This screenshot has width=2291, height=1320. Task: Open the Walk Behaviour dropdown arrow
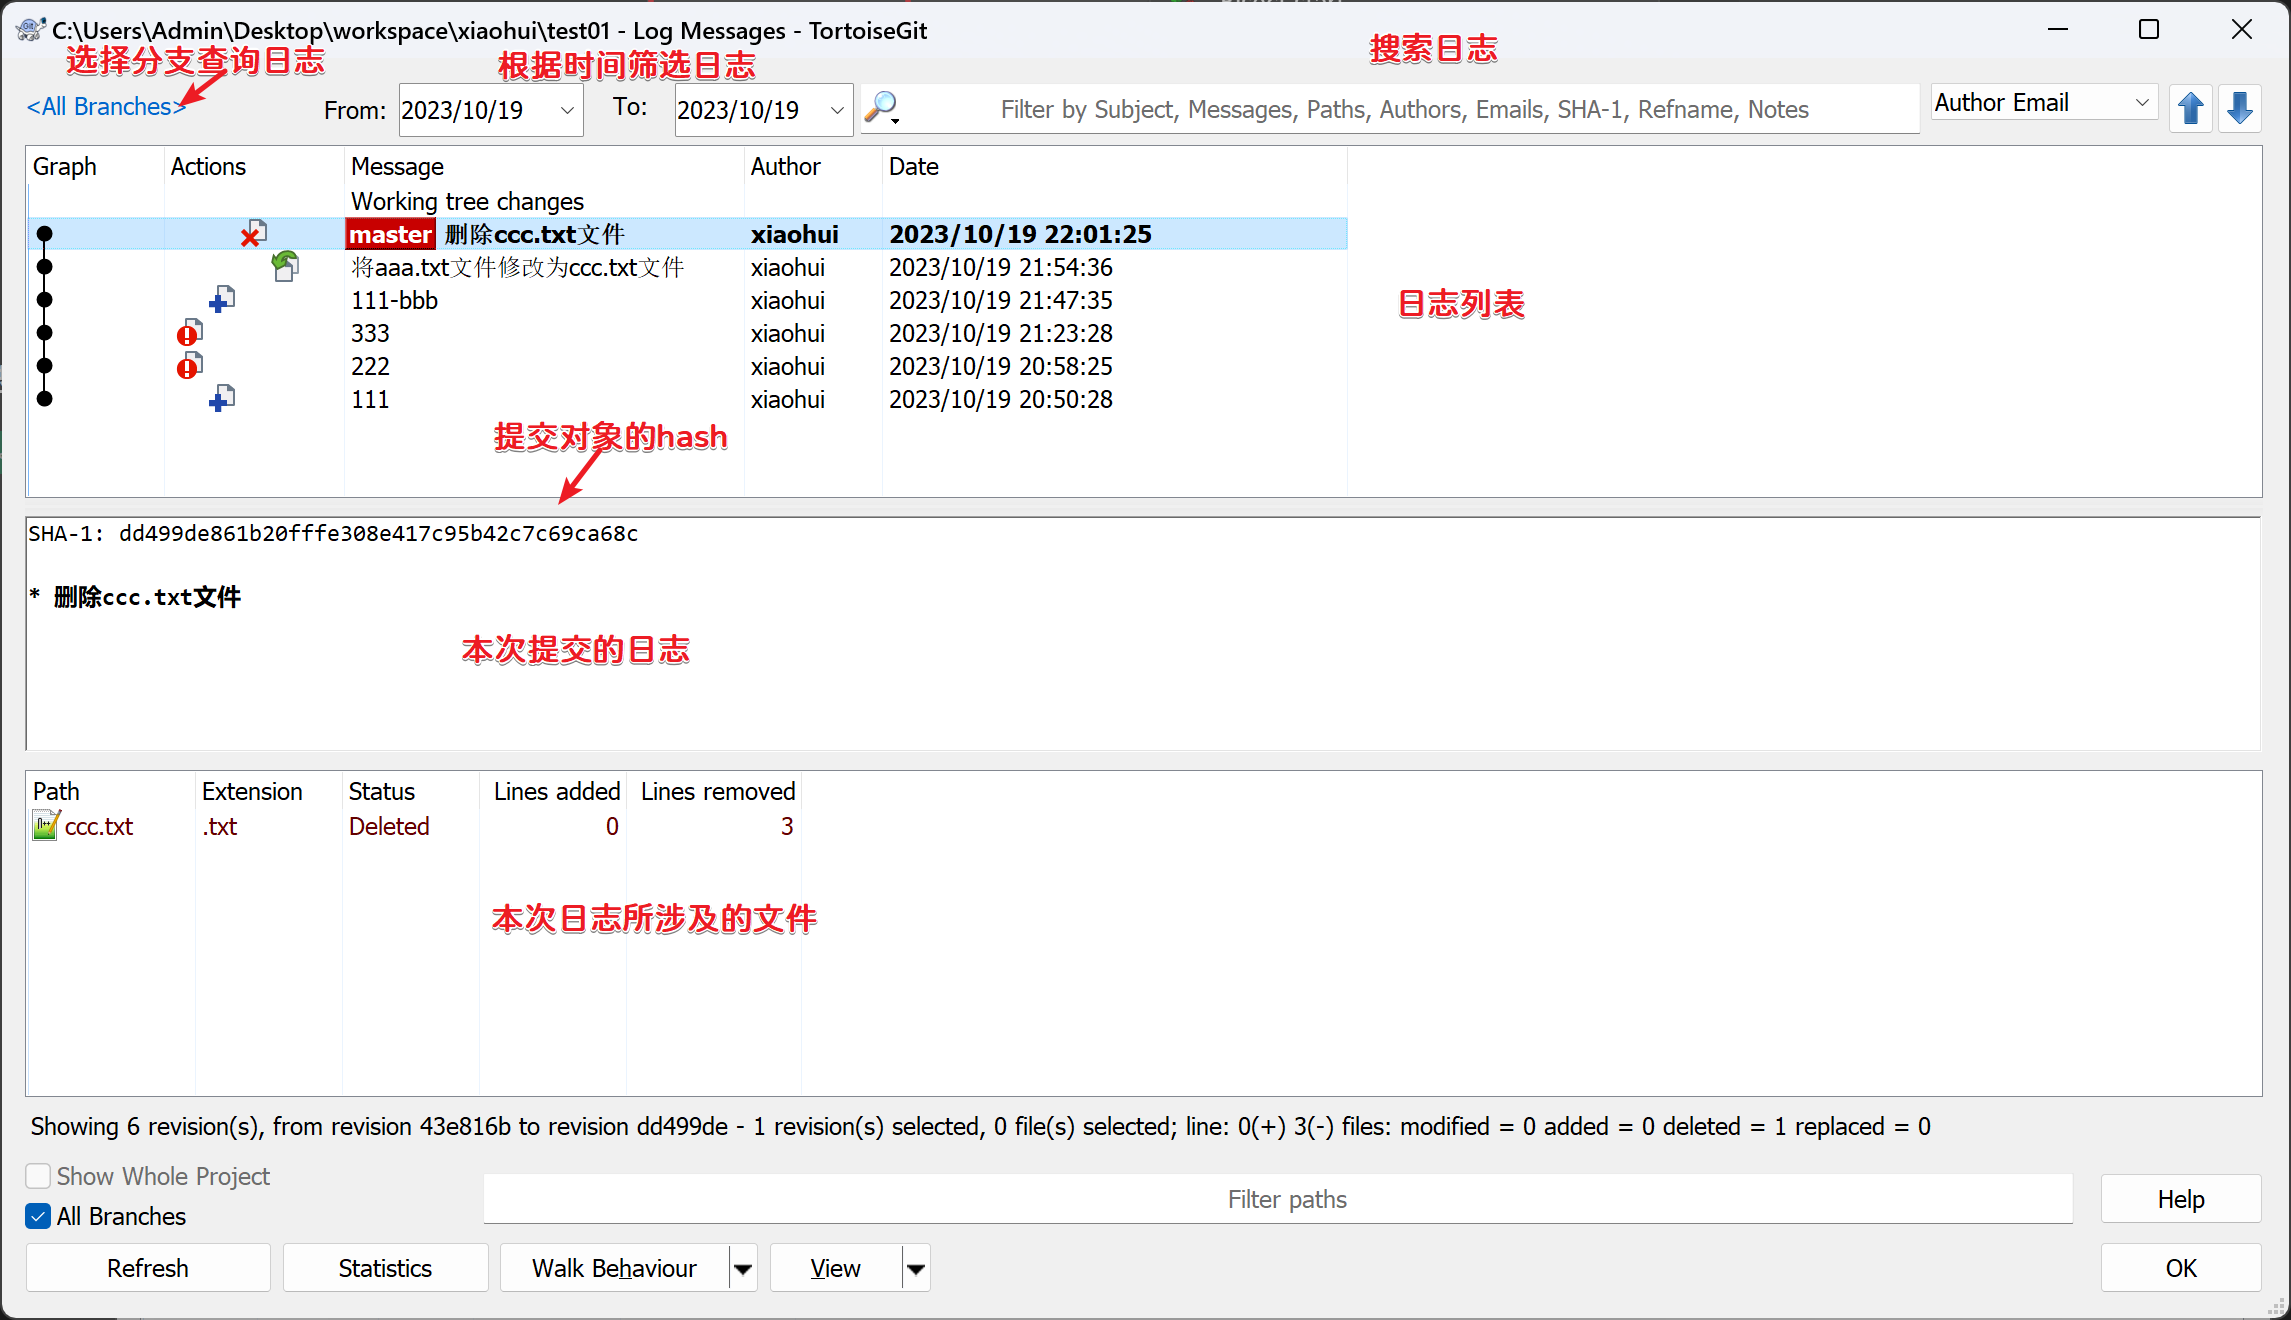coord(743,1268)
